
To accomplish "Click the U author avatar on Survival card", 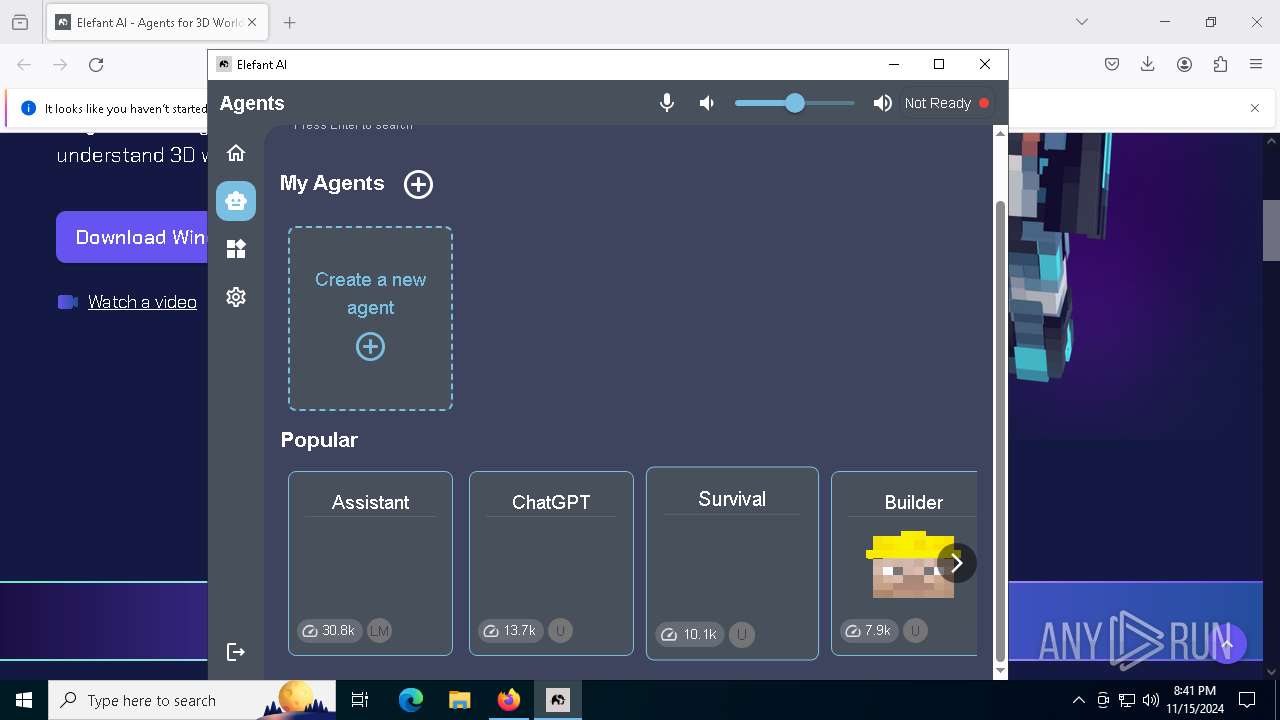I will coord(741,634).
